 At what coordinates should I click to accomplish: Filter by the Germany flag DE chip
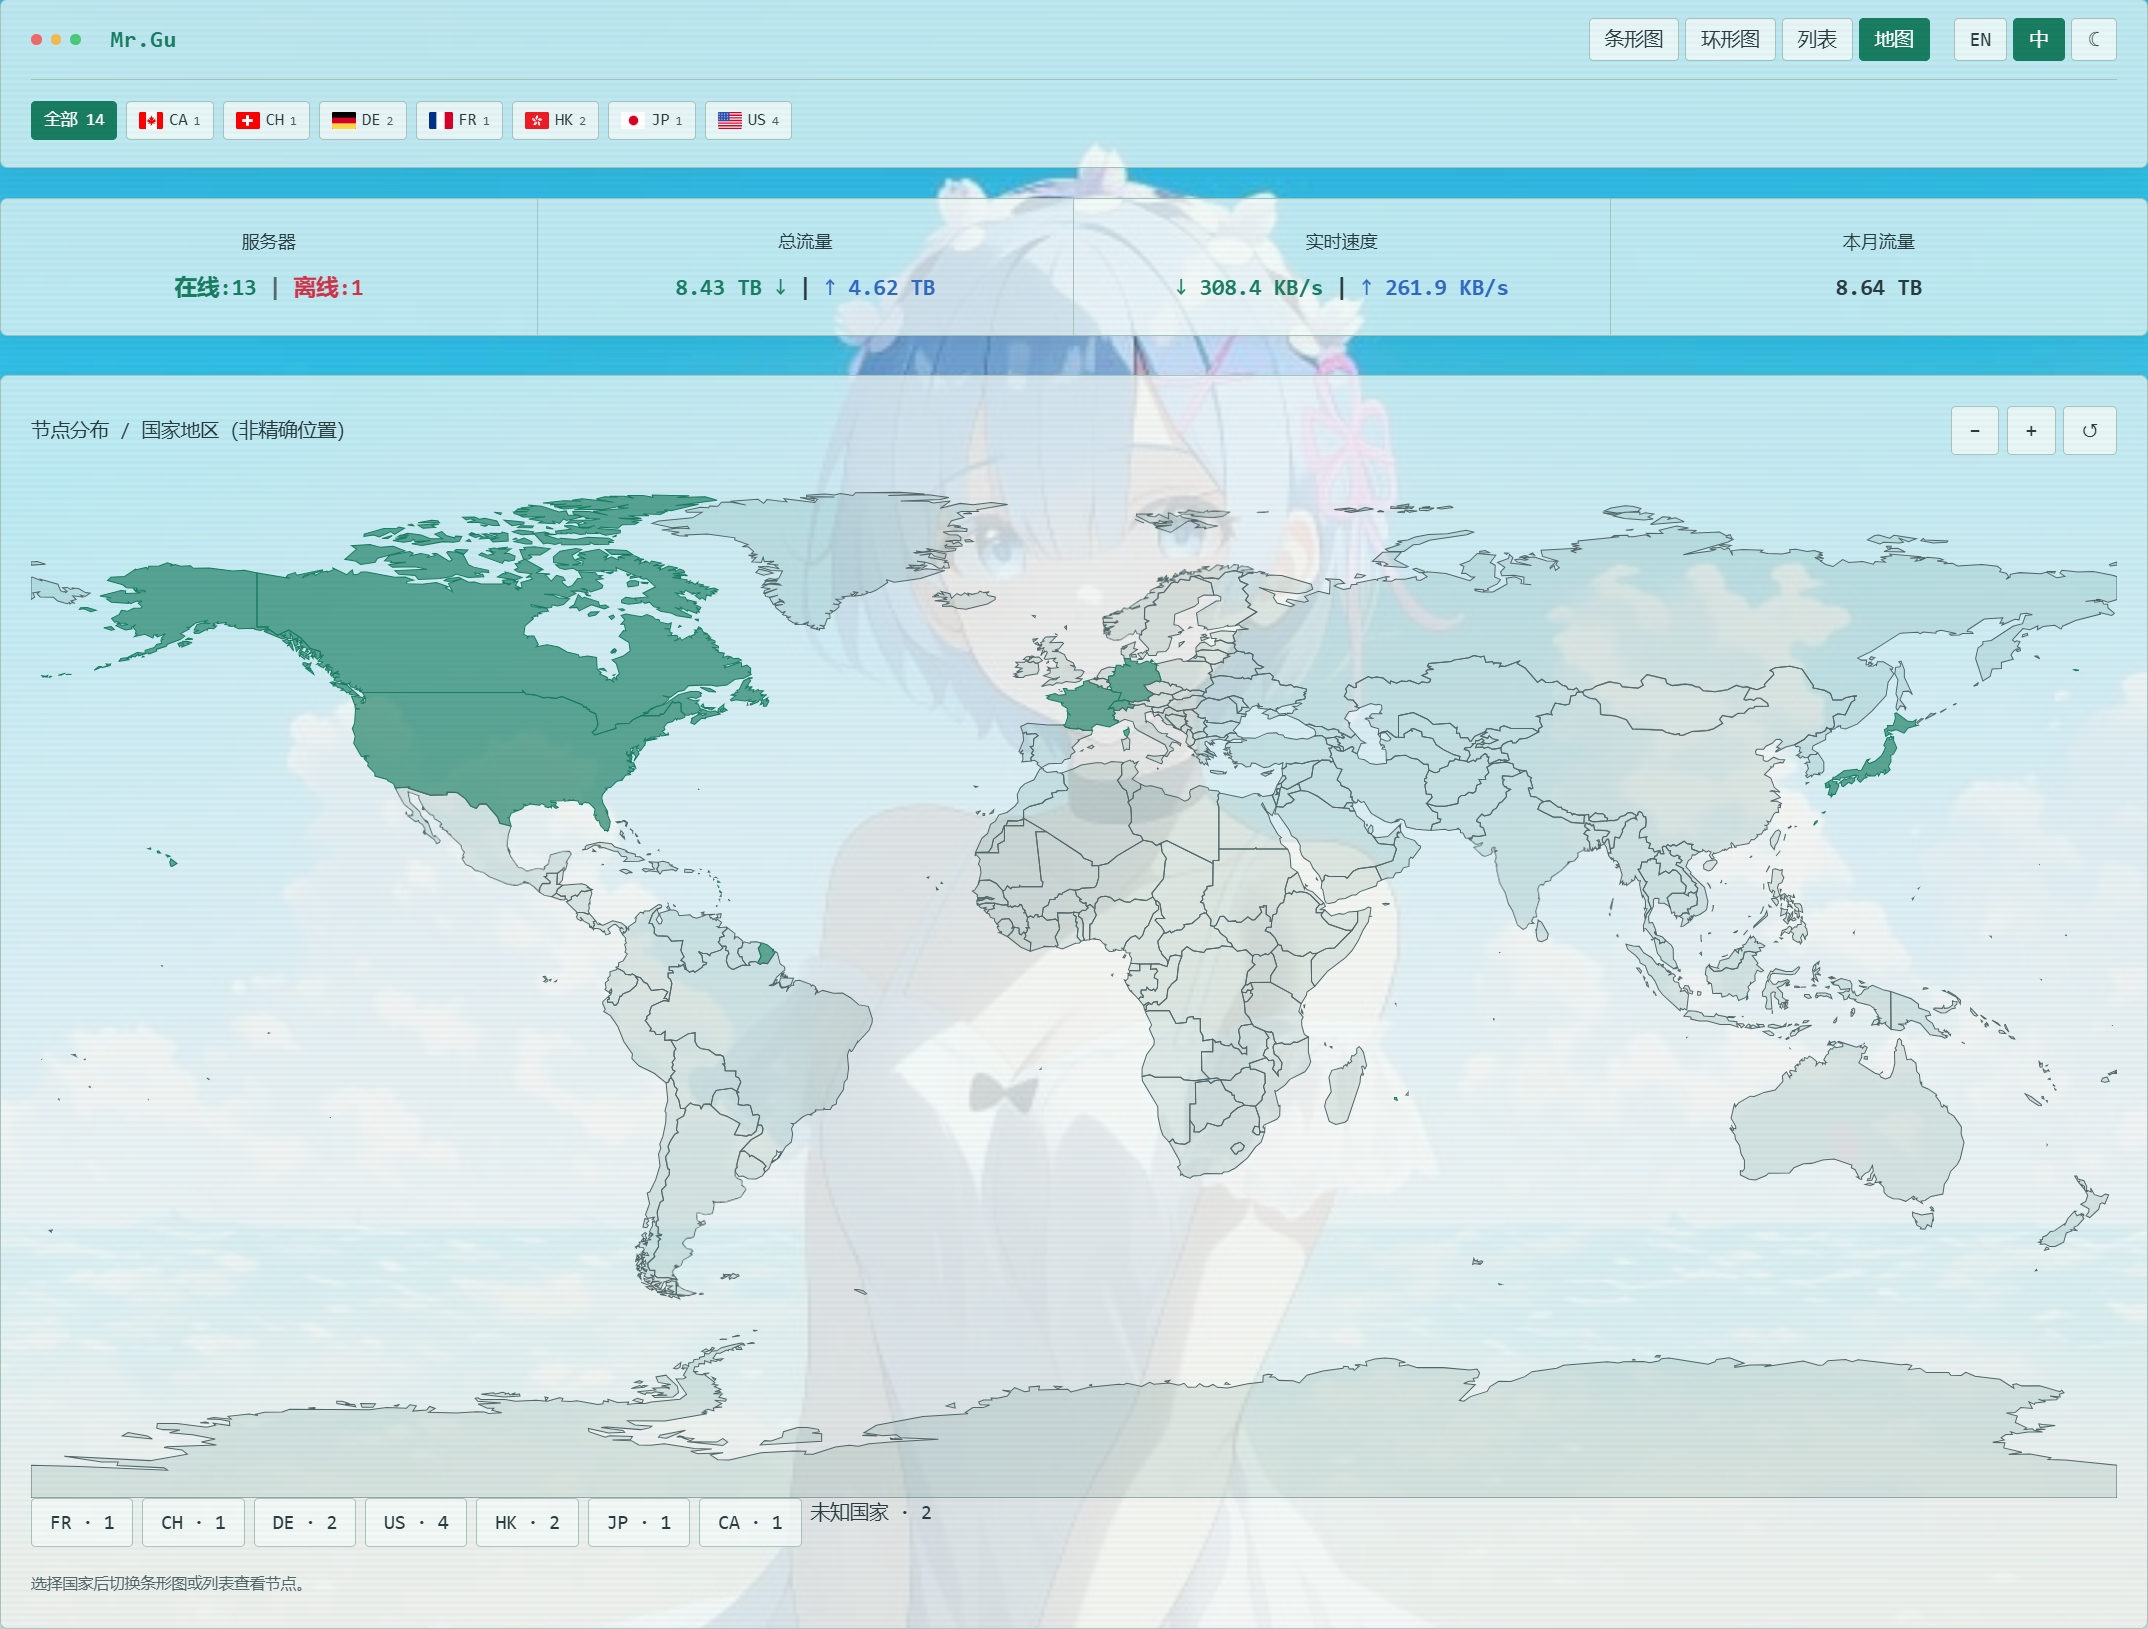[x=363, y=120]
